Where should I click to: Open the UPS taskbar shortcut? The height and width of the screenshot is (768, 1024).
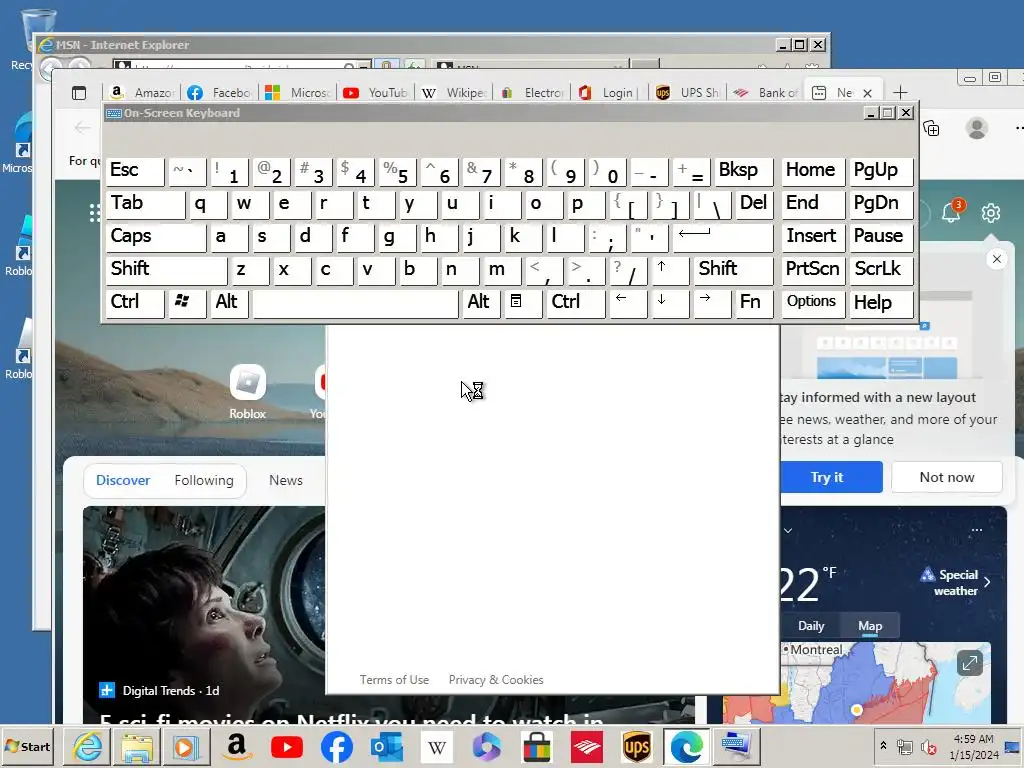tap(637, 746)
